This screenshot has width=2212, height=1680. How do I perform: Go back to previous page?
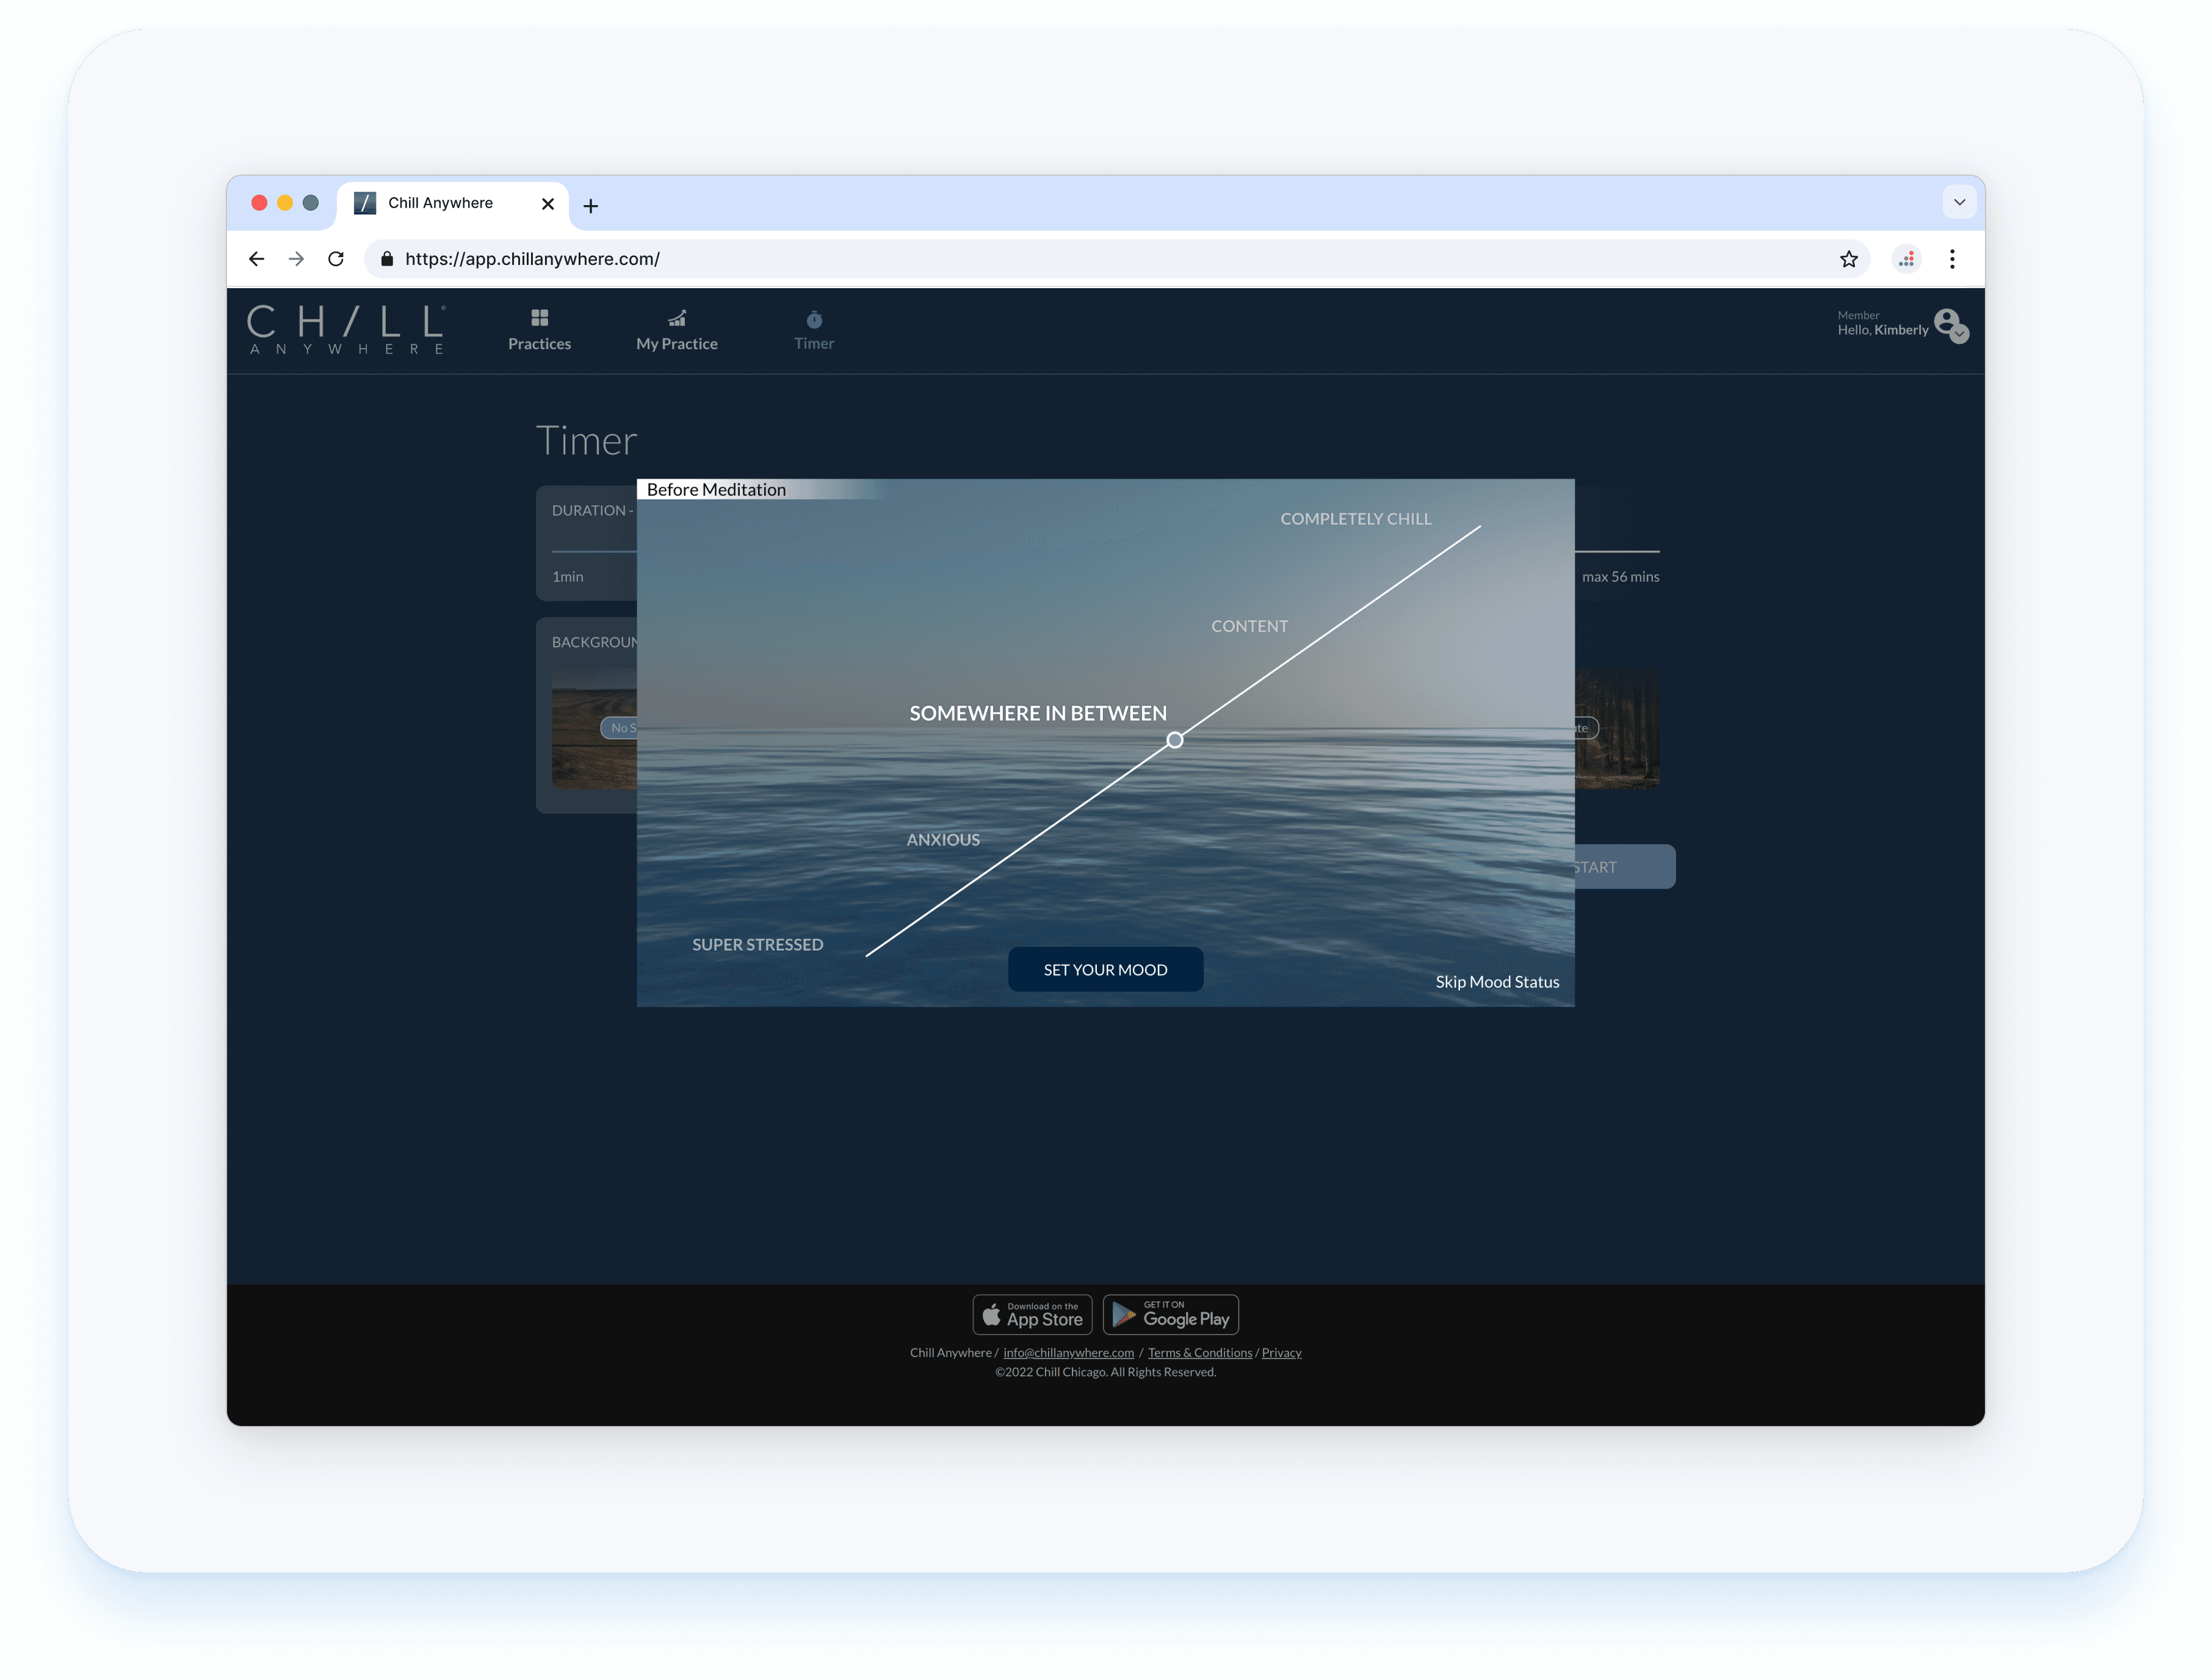(257, 259)
